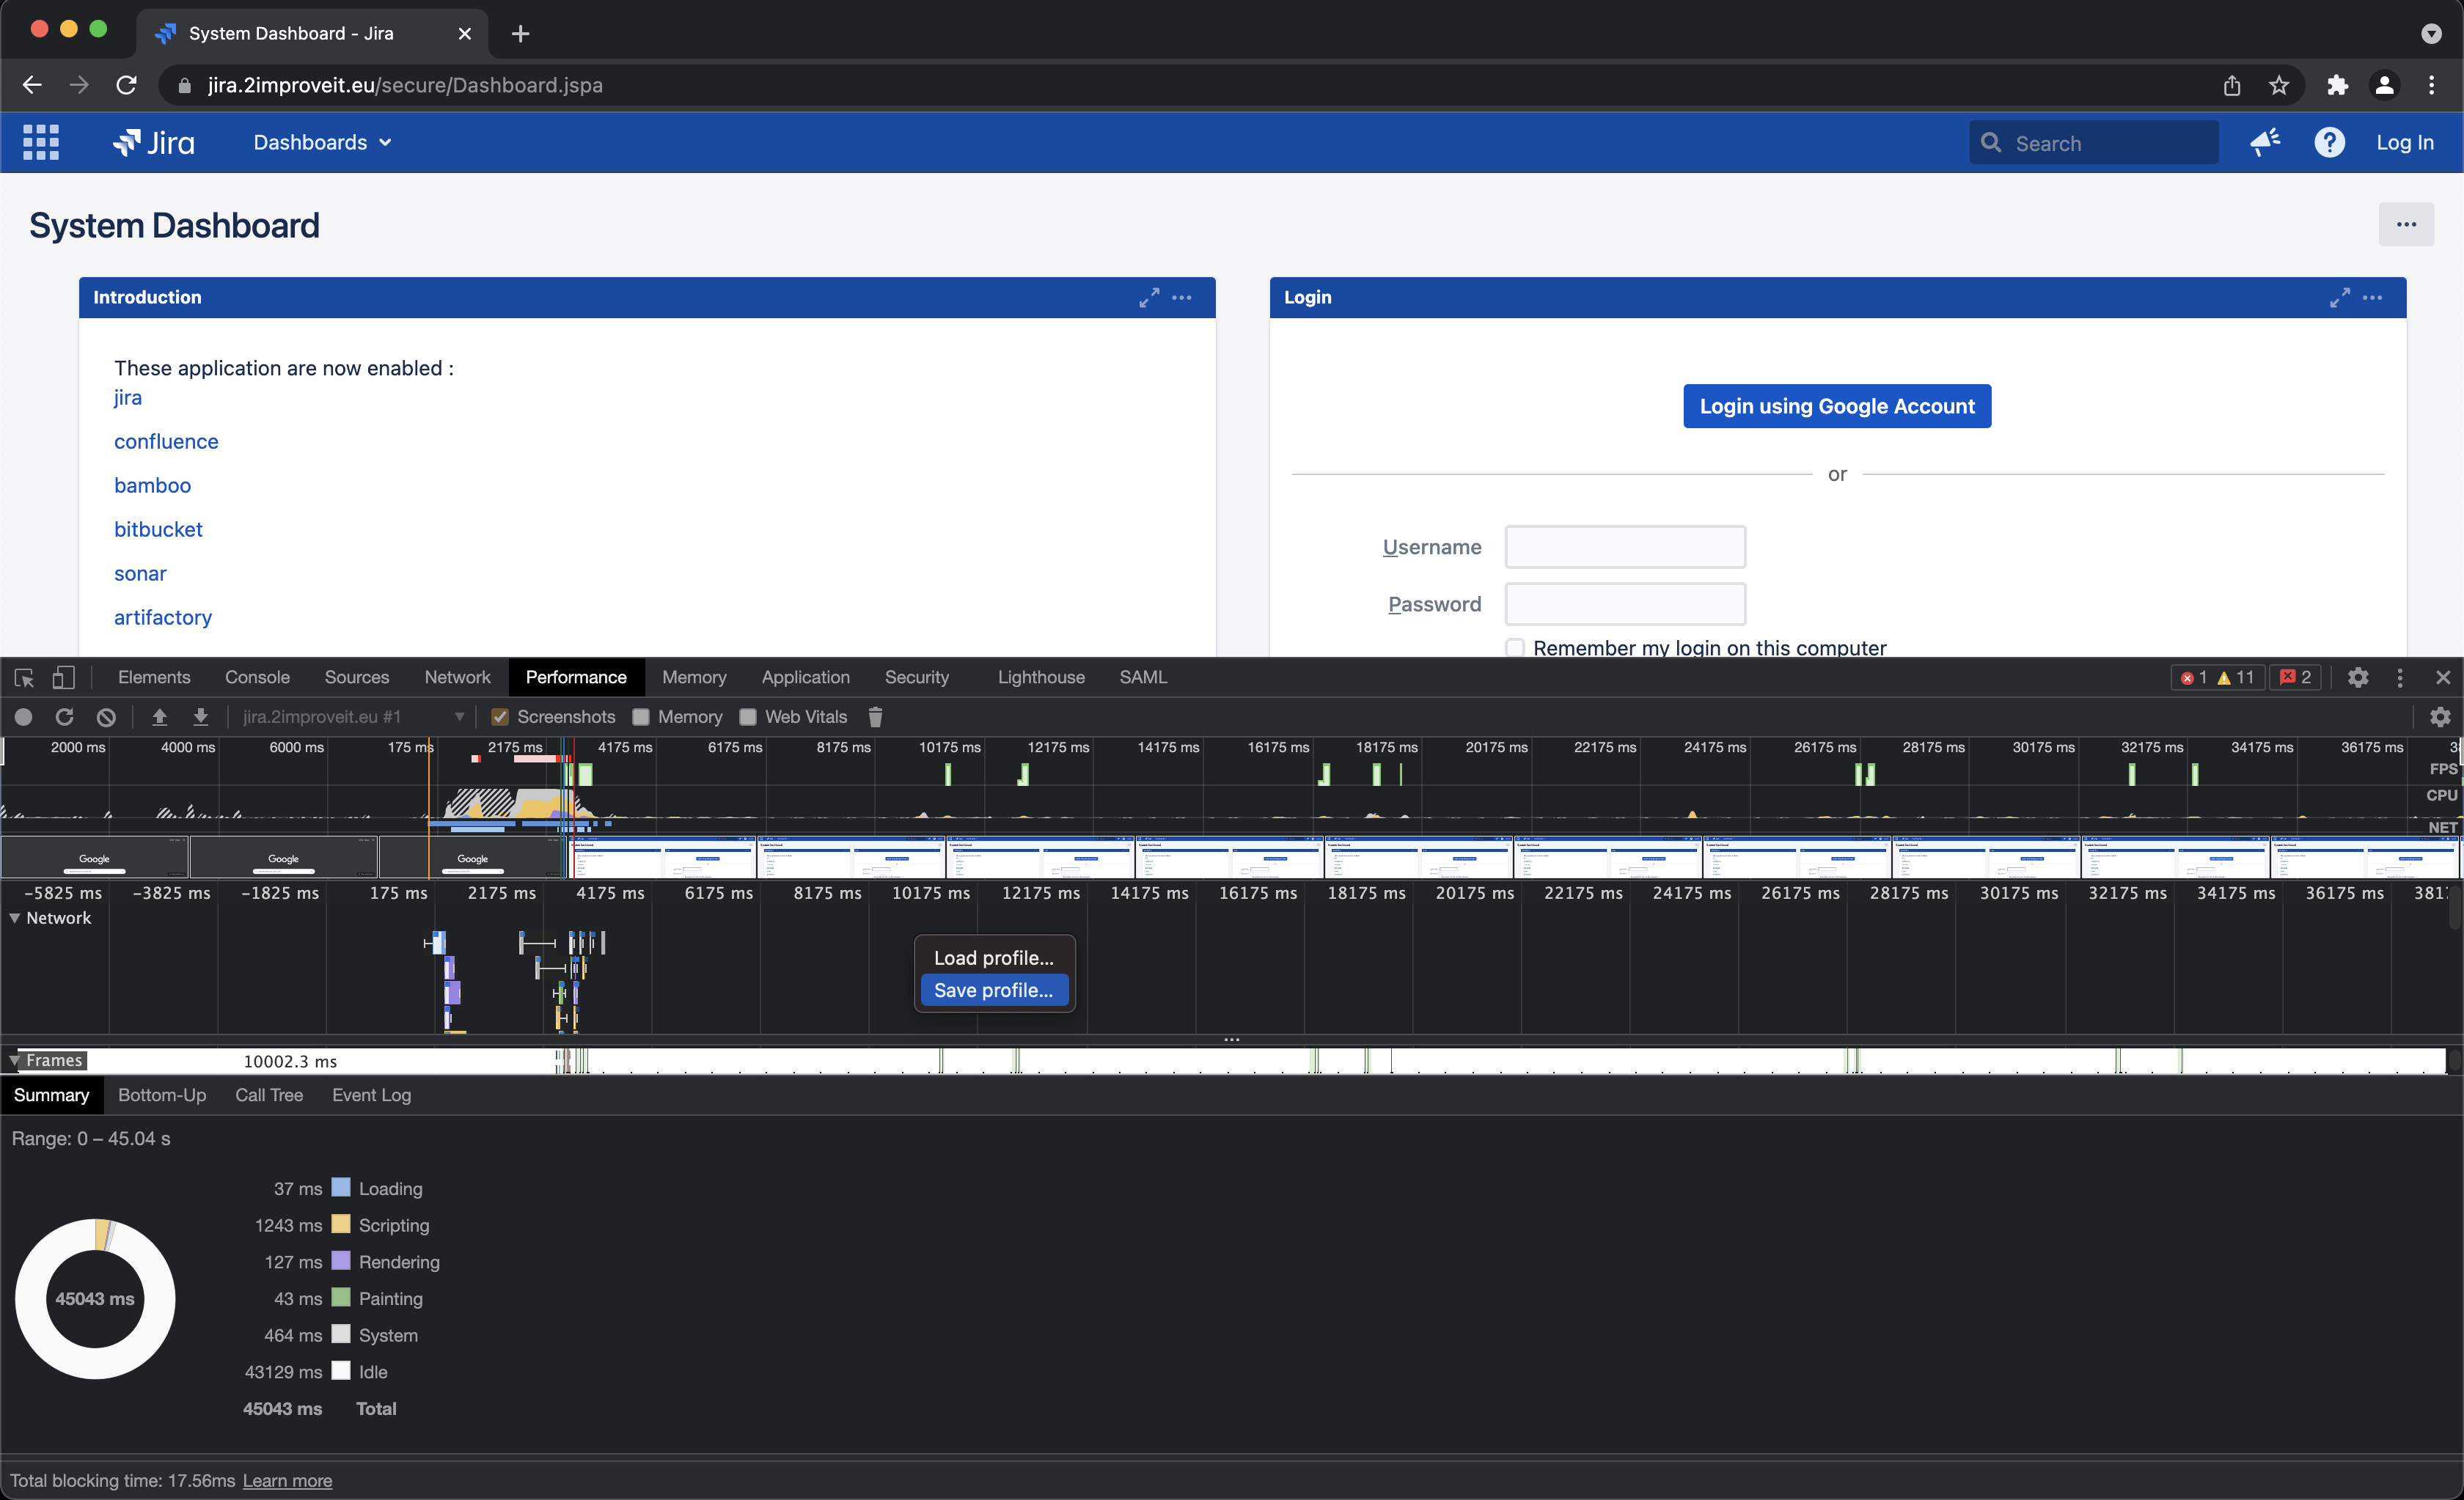Collapse the Frames track
The height and width of the screenshot is (1500, 2464).
pos(15,1060)
